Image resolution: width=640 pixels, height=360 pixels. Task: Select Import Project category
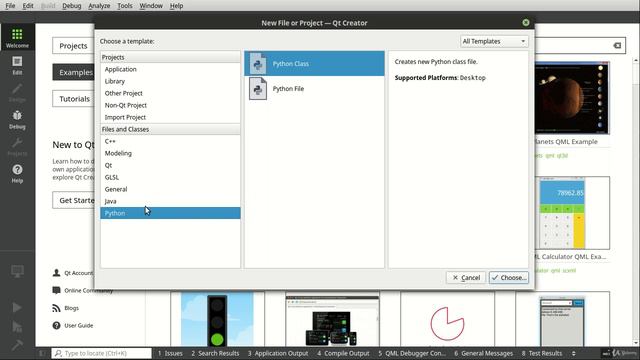tap(170, 117)
